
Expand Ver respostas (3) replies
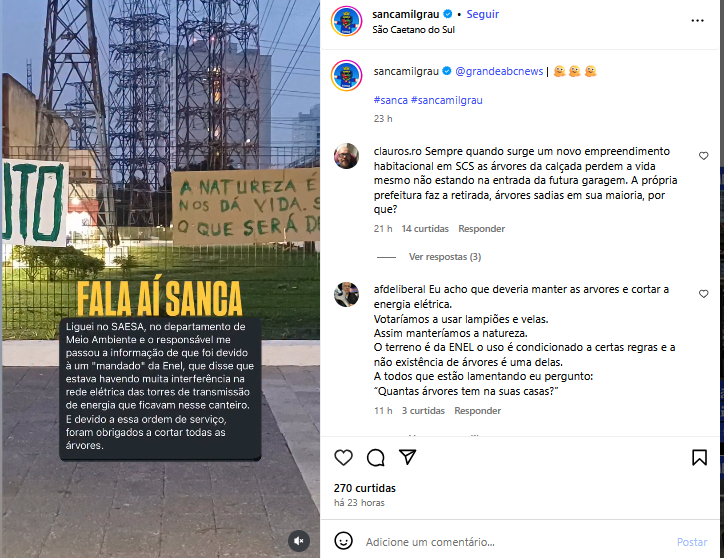click(445, 257)
